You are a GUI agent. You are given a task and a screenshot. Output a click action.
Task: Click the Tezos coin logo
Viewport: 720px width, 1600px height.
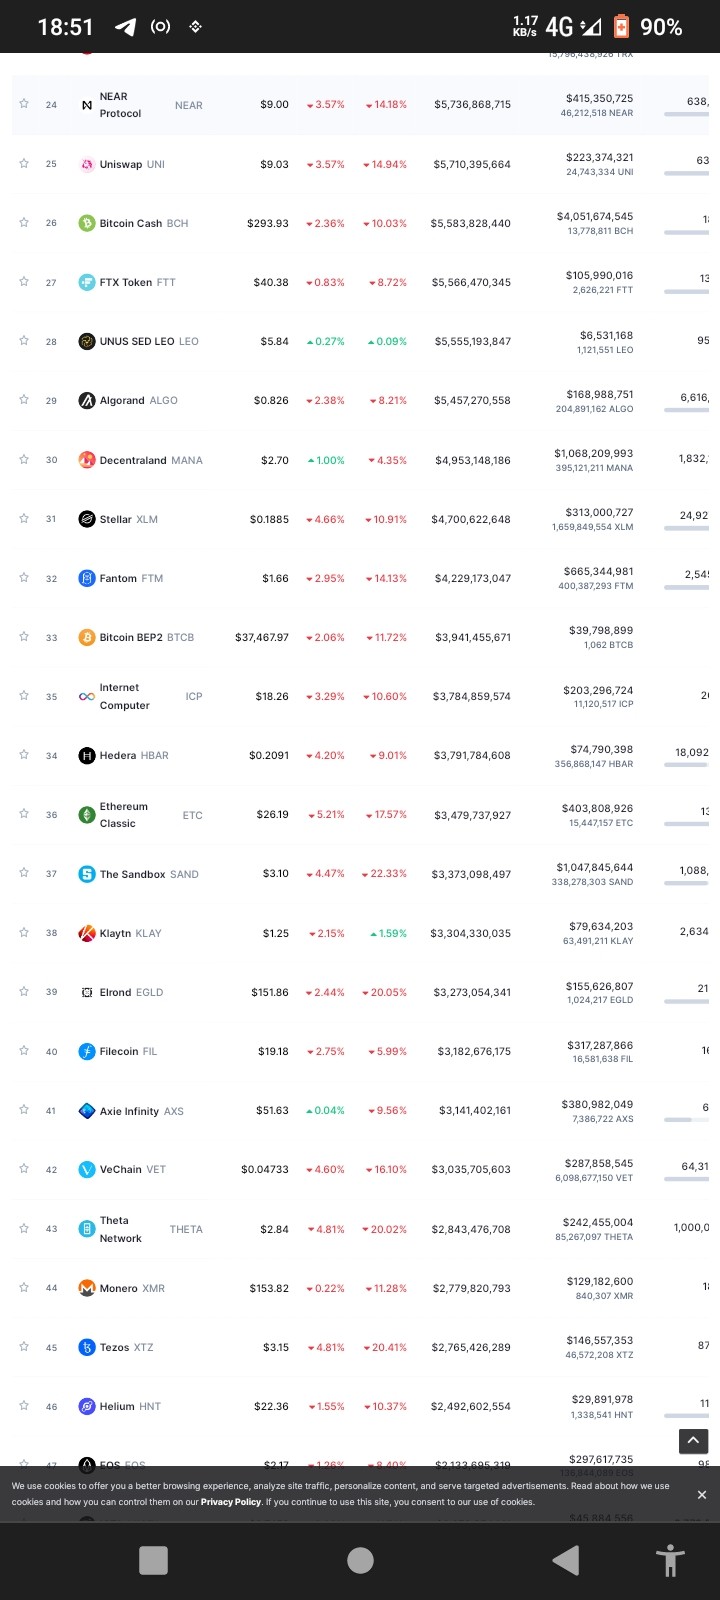(x=87, y=1347)
